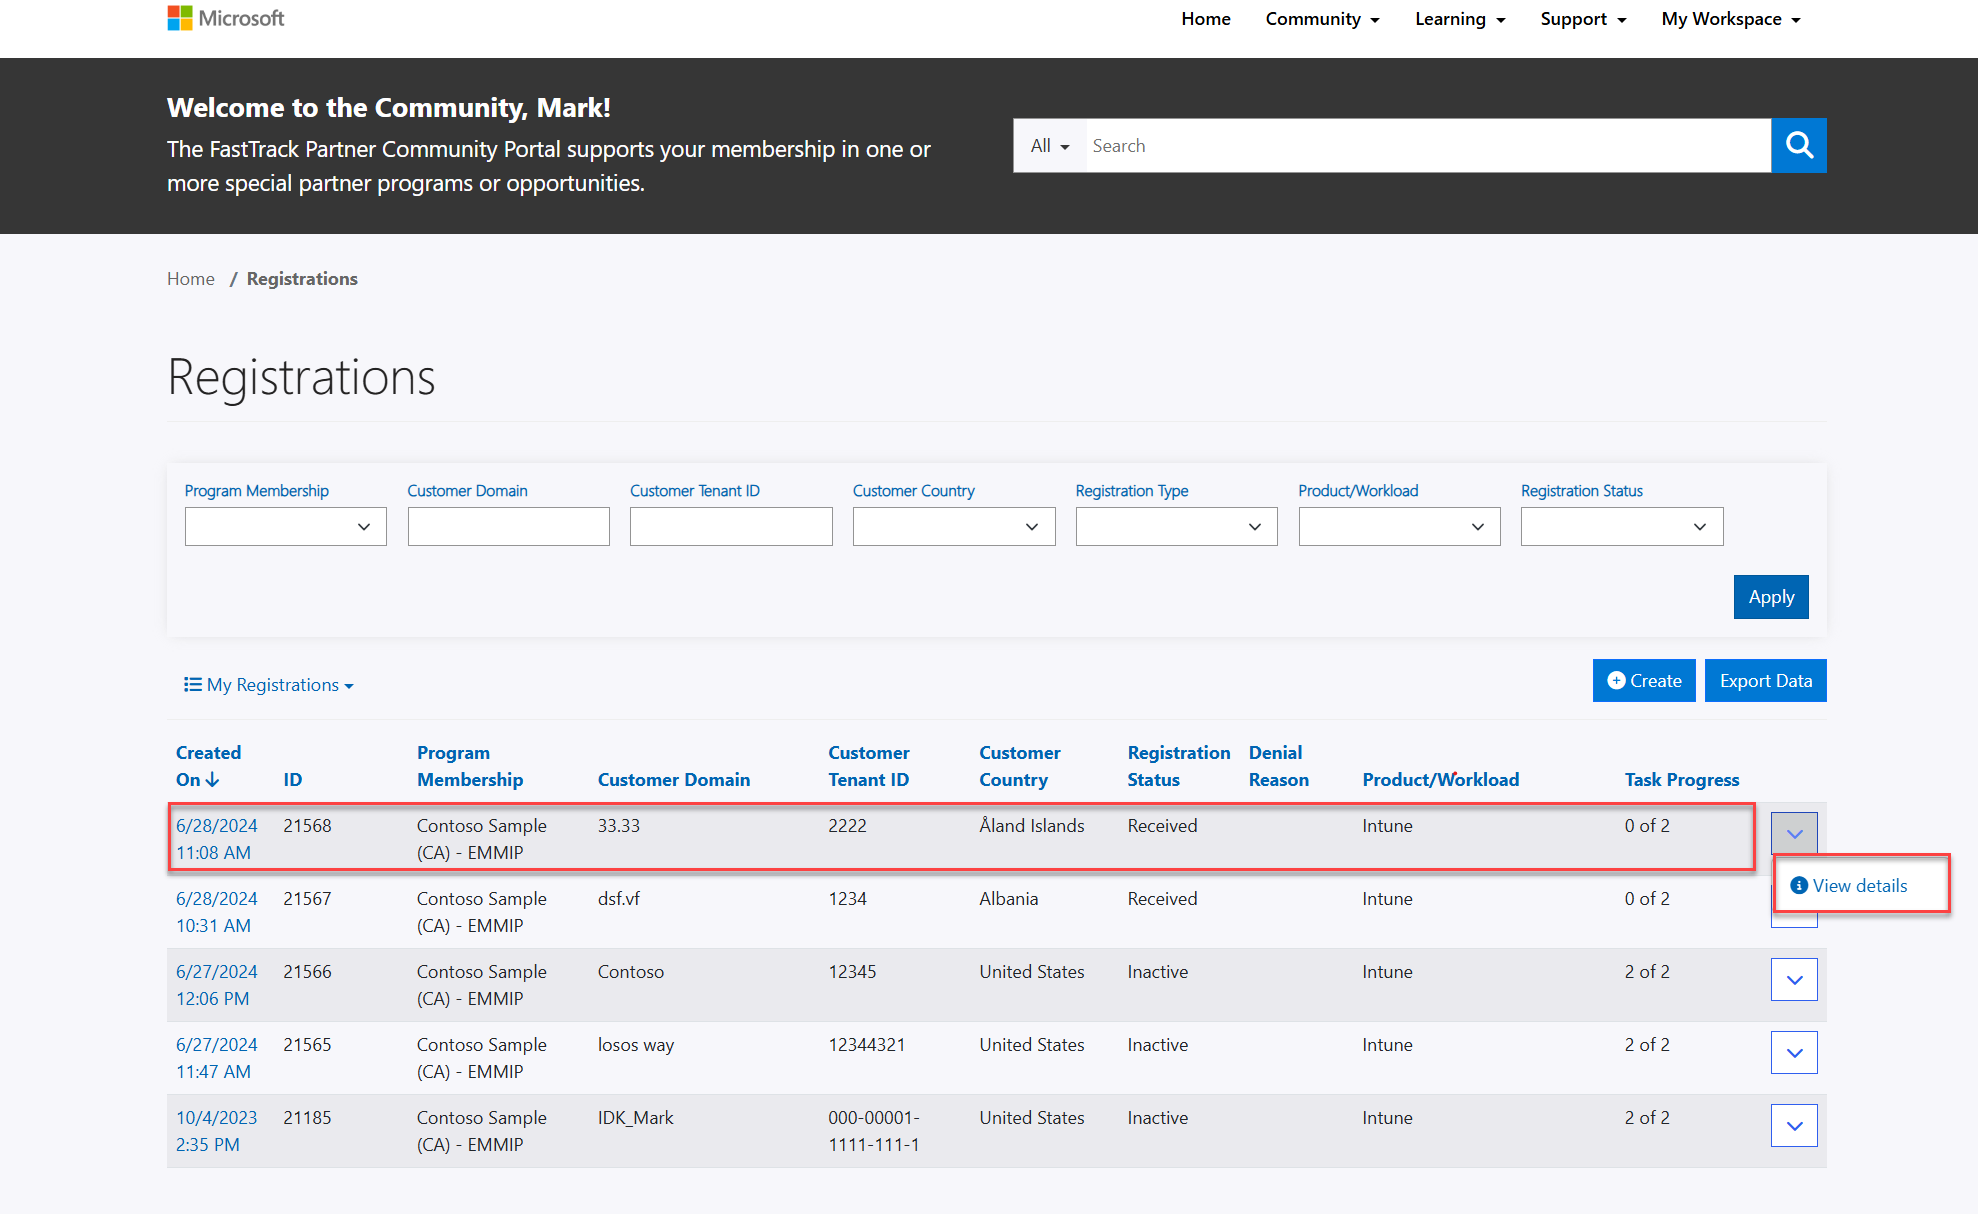Screen dimensions: 1978x1214
Task: Click the tenant ID cell 12344321
Action: tap(867, 1045)
